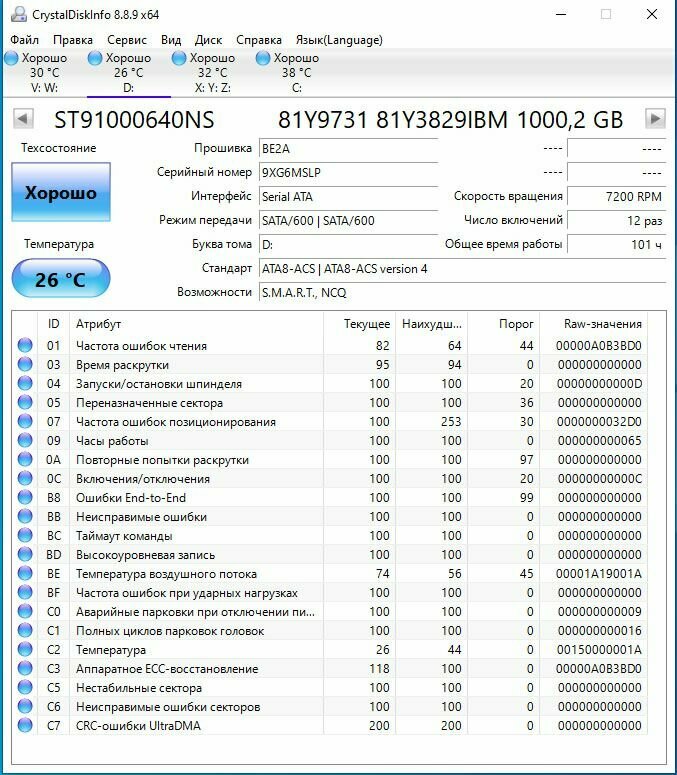Click status orb for attribute 03 Время раскрутки
Viewport: 677px width, 775px height.
click(25, 364)
